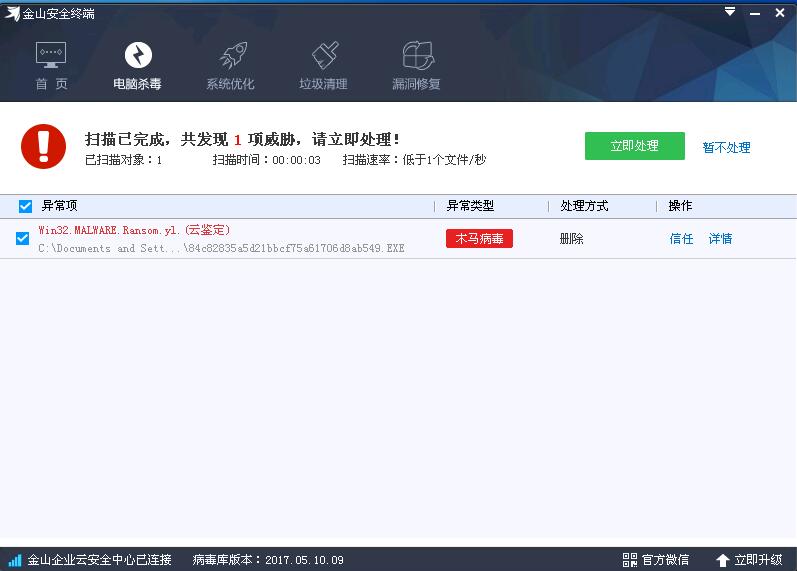Screen dimensions: 797x571
Task: Open 垃圾清理 brush icon
Action: (325, 55)
